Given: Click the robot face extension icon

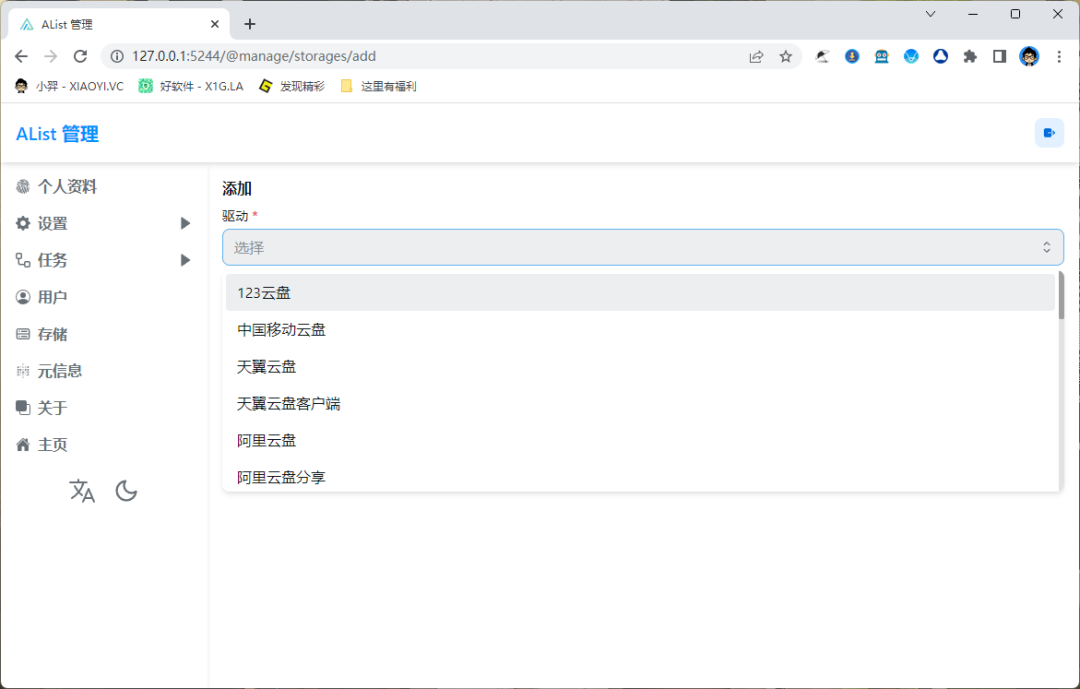Looking at the screenshot, I should [882, 56].
